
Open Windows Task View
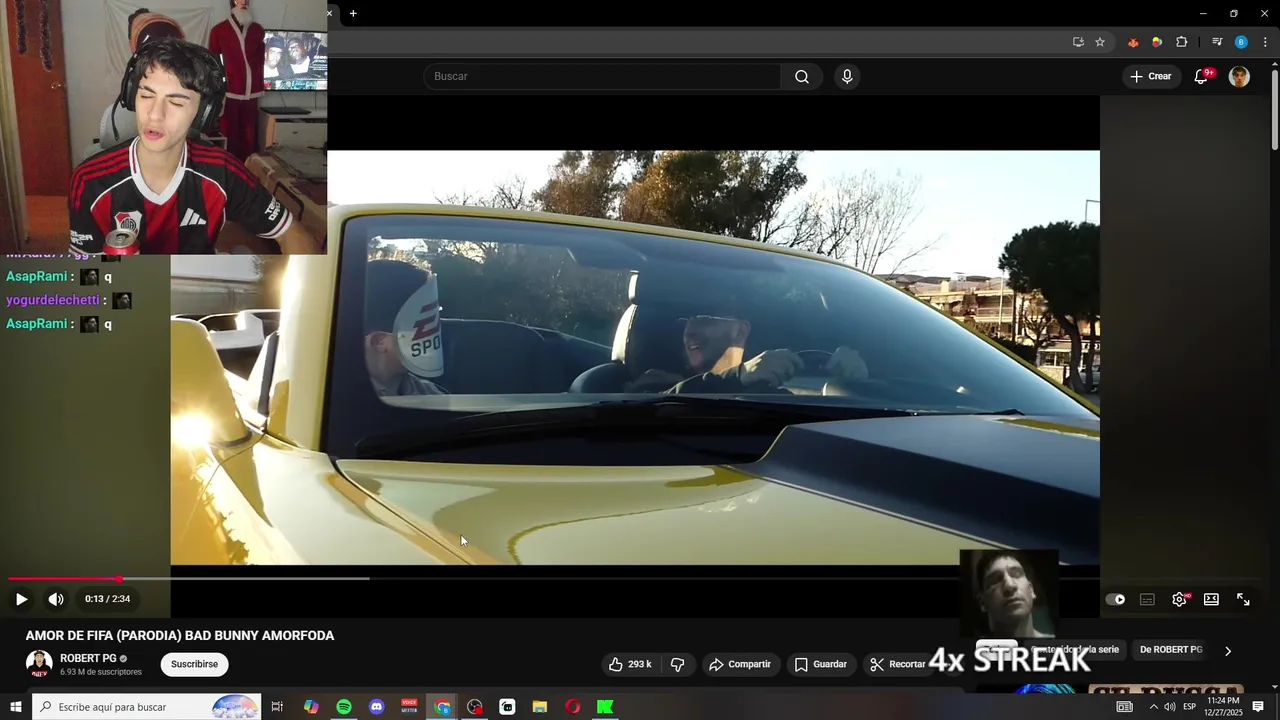click(x=277, y=707)
